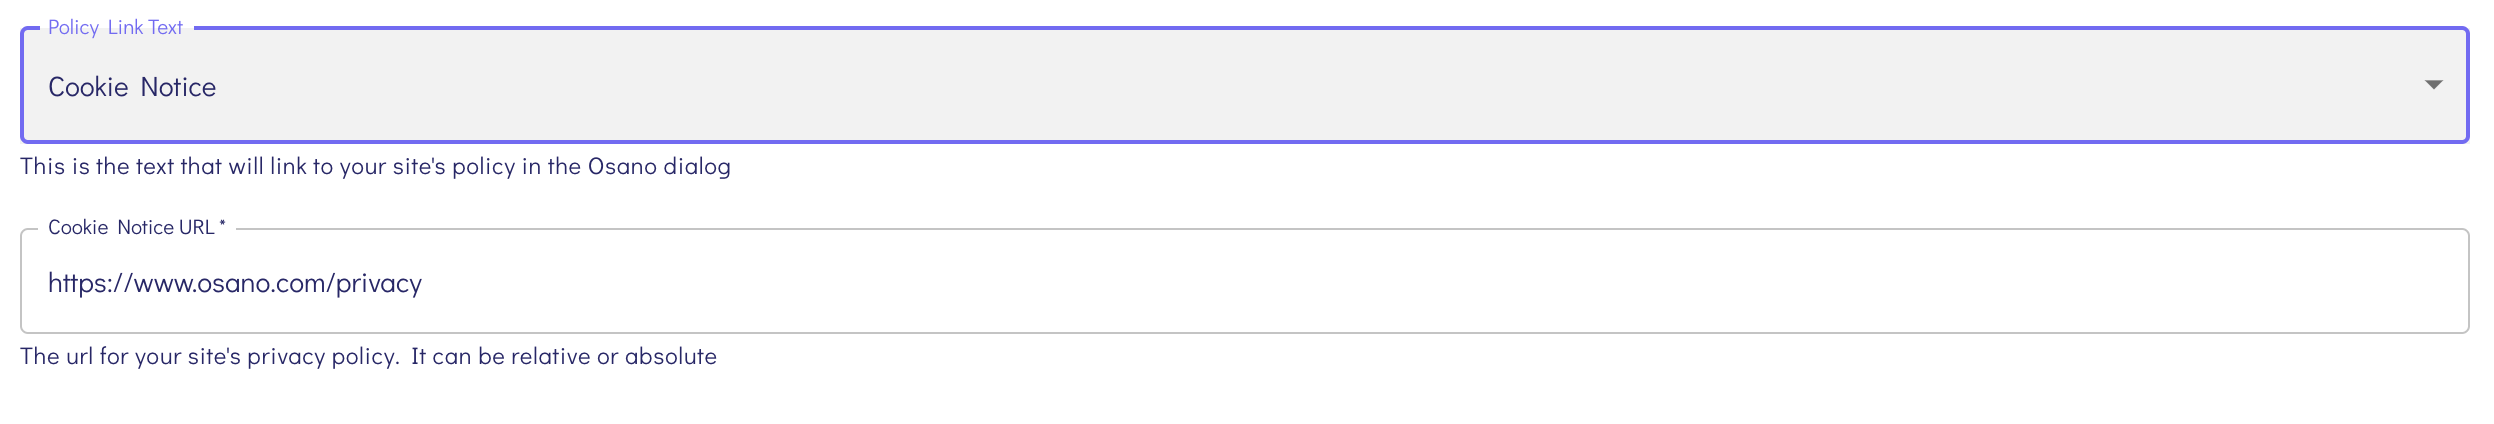Click the selected 'Cookie Notice' value

point(132,88)
